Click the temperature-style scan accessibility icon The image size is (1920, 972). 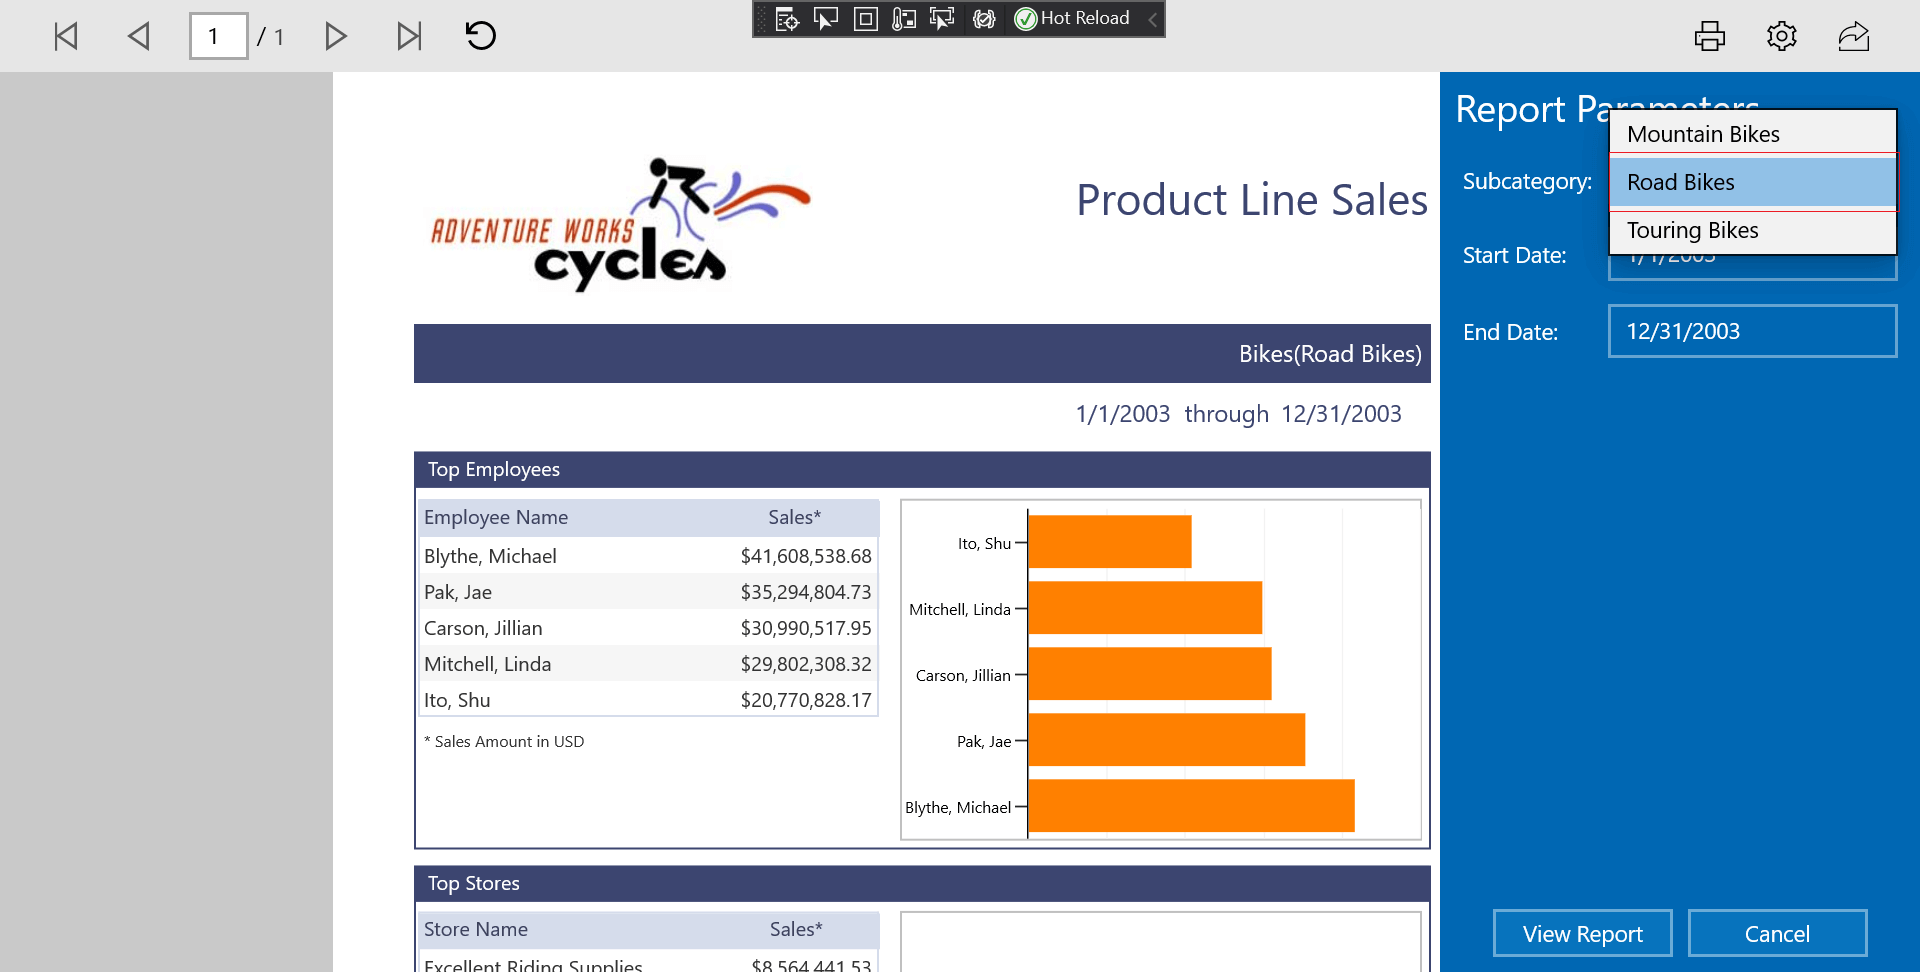coord(904,19)
